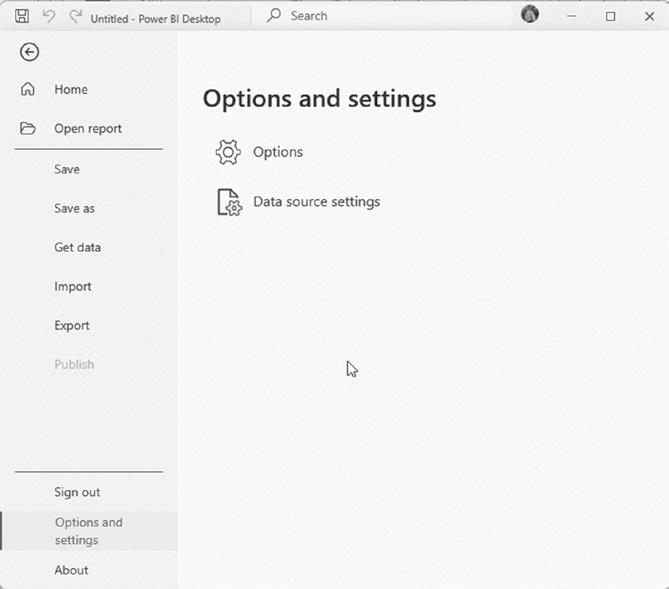Image resolution: width=669 pixels, height=589 pixels.
Task: Open the Get data menu entry
Action: pyautogui.click(x=77, y=247)
